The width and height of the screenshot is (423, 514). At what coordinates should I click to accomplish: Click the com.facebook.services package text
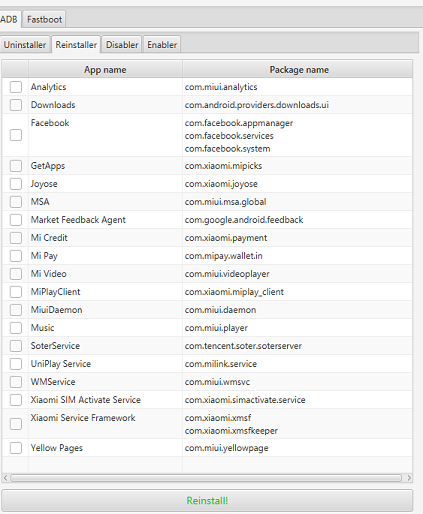(229, 136)
